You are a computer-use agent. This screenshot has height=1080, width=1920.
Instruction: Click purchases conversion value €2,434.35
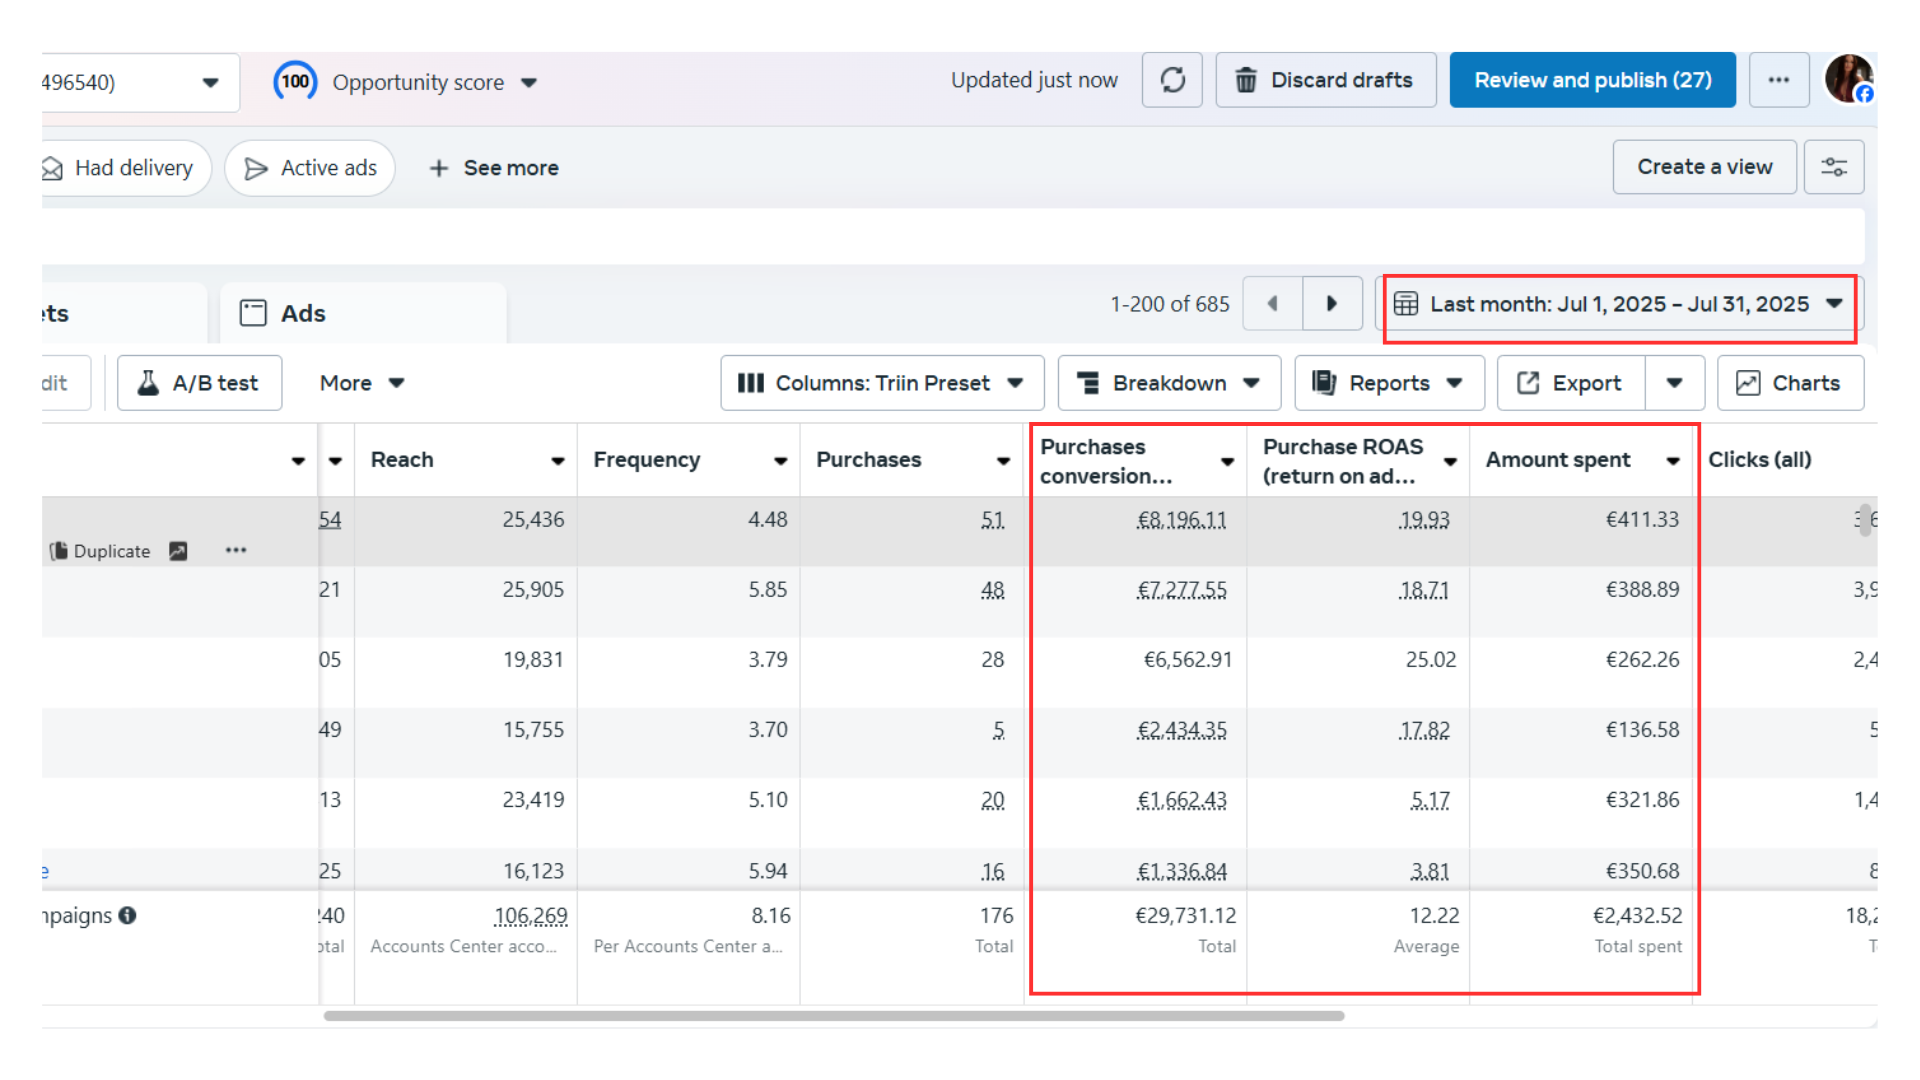tap(1181, 730)
